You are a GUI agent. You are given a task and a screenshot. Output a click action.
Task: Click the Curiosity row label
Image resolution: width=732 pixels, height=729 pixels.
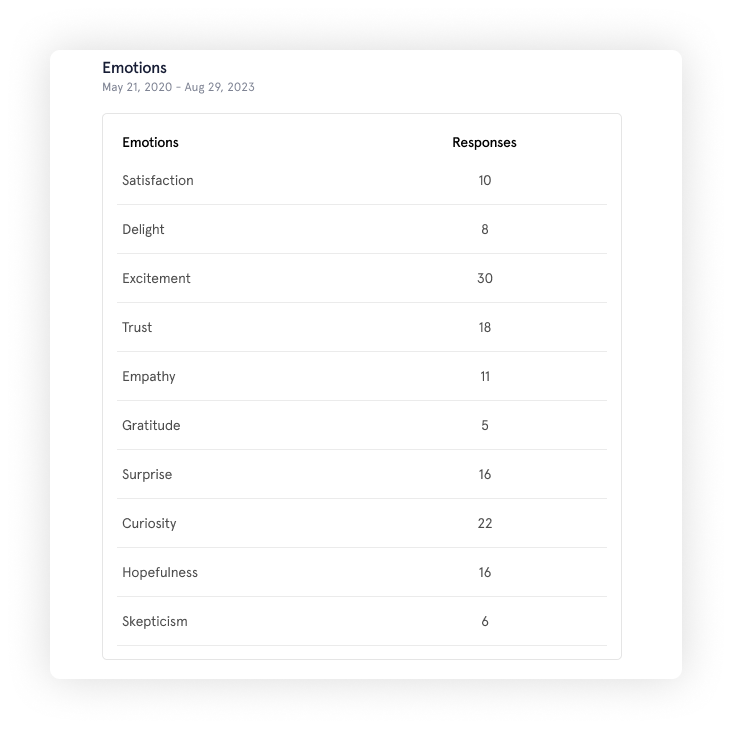point(149,524)
